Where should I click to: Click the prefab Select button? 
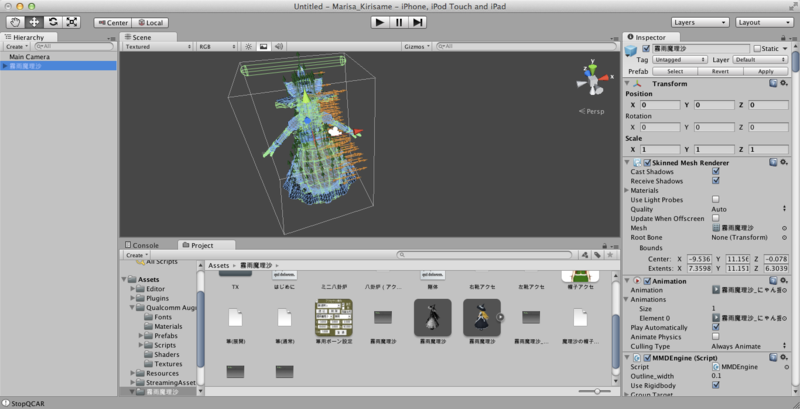[676, 71]
